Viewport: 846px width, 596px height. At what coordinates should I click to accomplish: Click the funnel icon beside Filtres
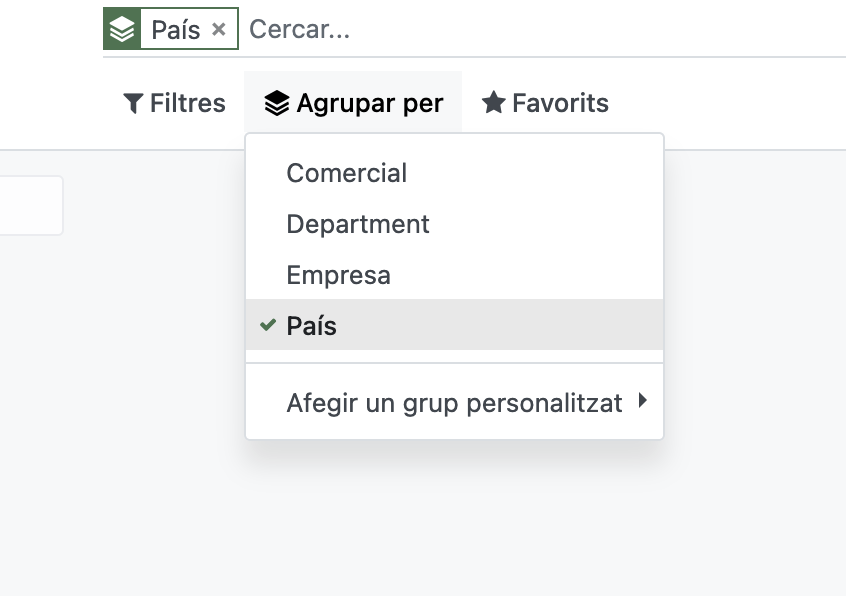(133, 103)
